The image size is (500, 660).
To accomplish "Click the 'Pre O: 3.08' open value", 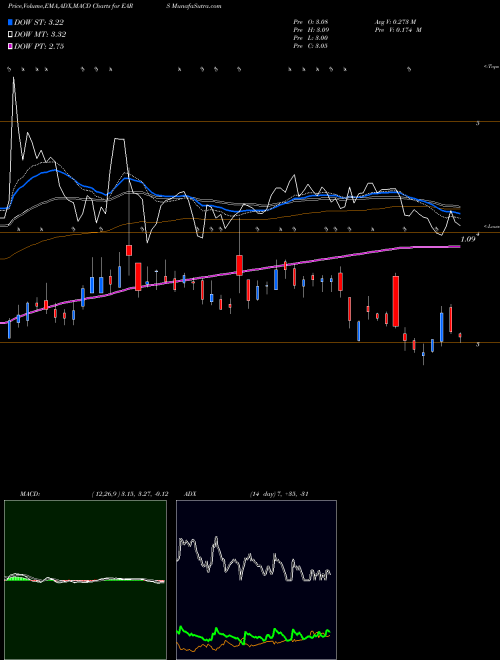I will pos(311,22).
